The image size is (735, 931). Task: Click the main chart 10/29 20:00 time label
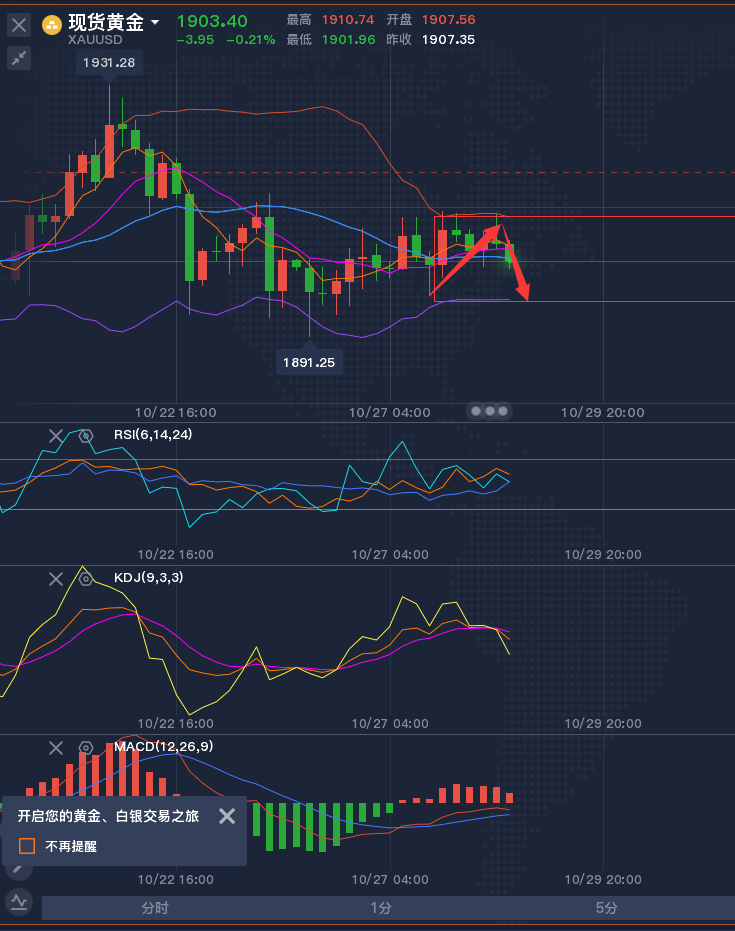pos(602,413)
